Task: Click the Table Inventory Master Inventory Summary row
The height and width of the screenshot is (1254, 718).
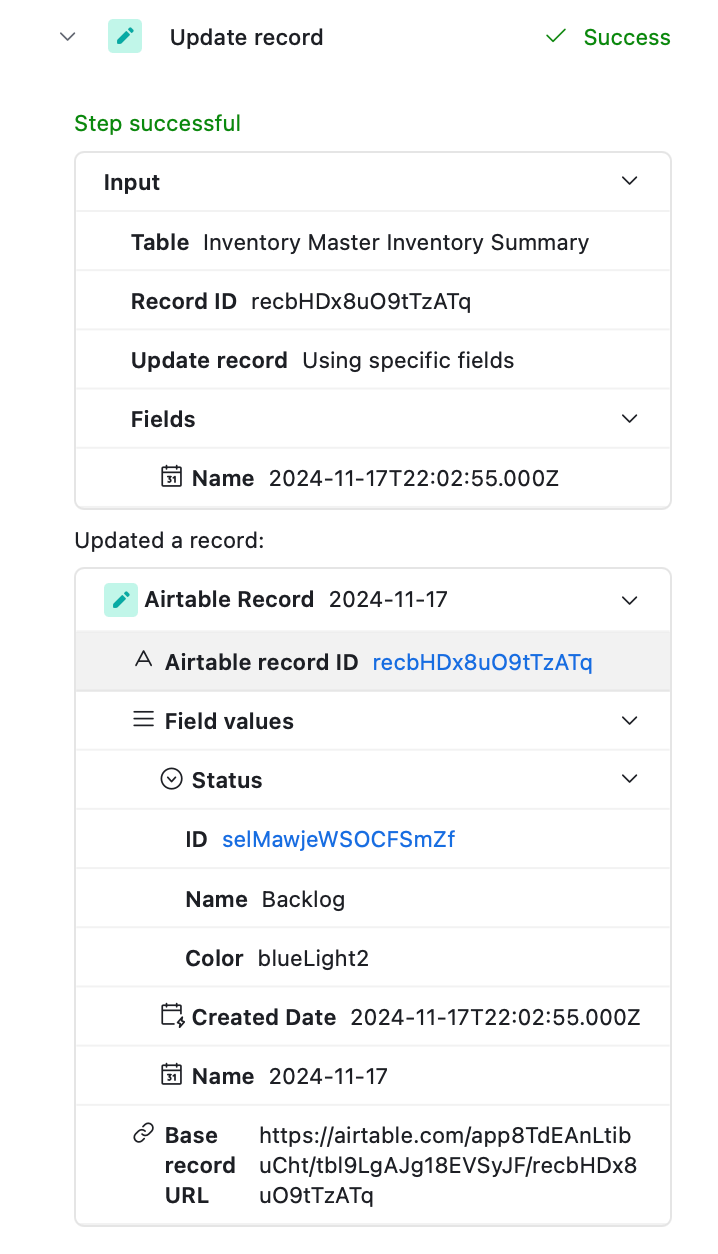Action: [x=373, y=242]
